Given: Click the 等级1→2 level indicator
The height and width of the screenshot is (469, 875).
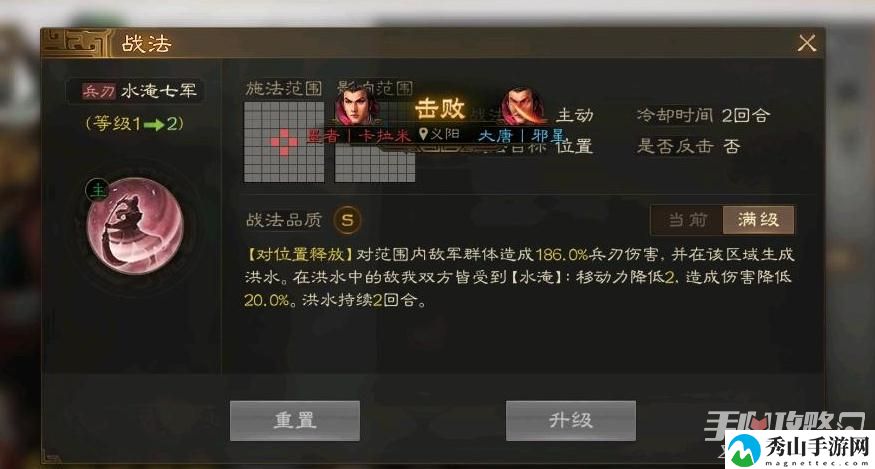Looking at the screenshot, I should pyautogui.click(x=134, y=123).
